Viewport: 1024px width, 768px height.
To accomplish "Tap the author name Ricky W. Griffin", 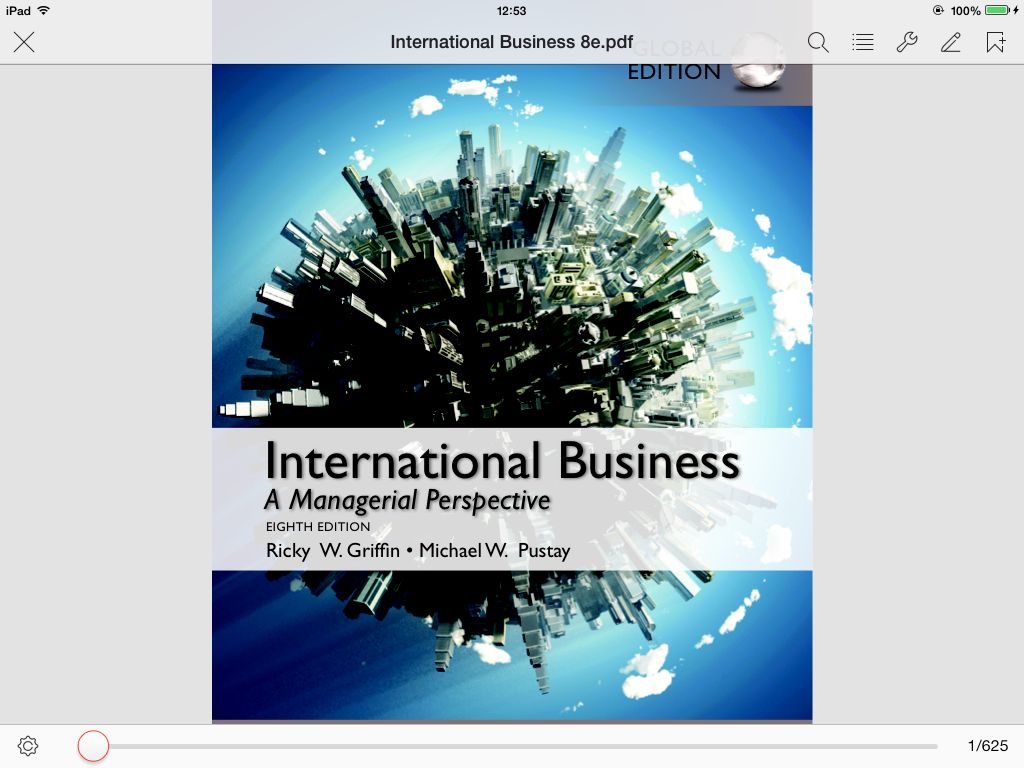I will coord(333,551).
